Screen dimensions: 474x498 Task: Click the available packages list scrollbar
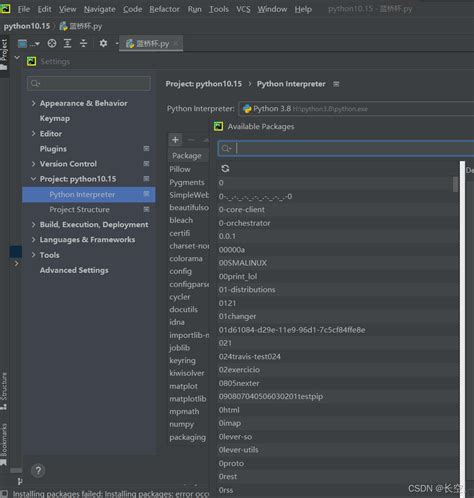[x=455, y=184]
